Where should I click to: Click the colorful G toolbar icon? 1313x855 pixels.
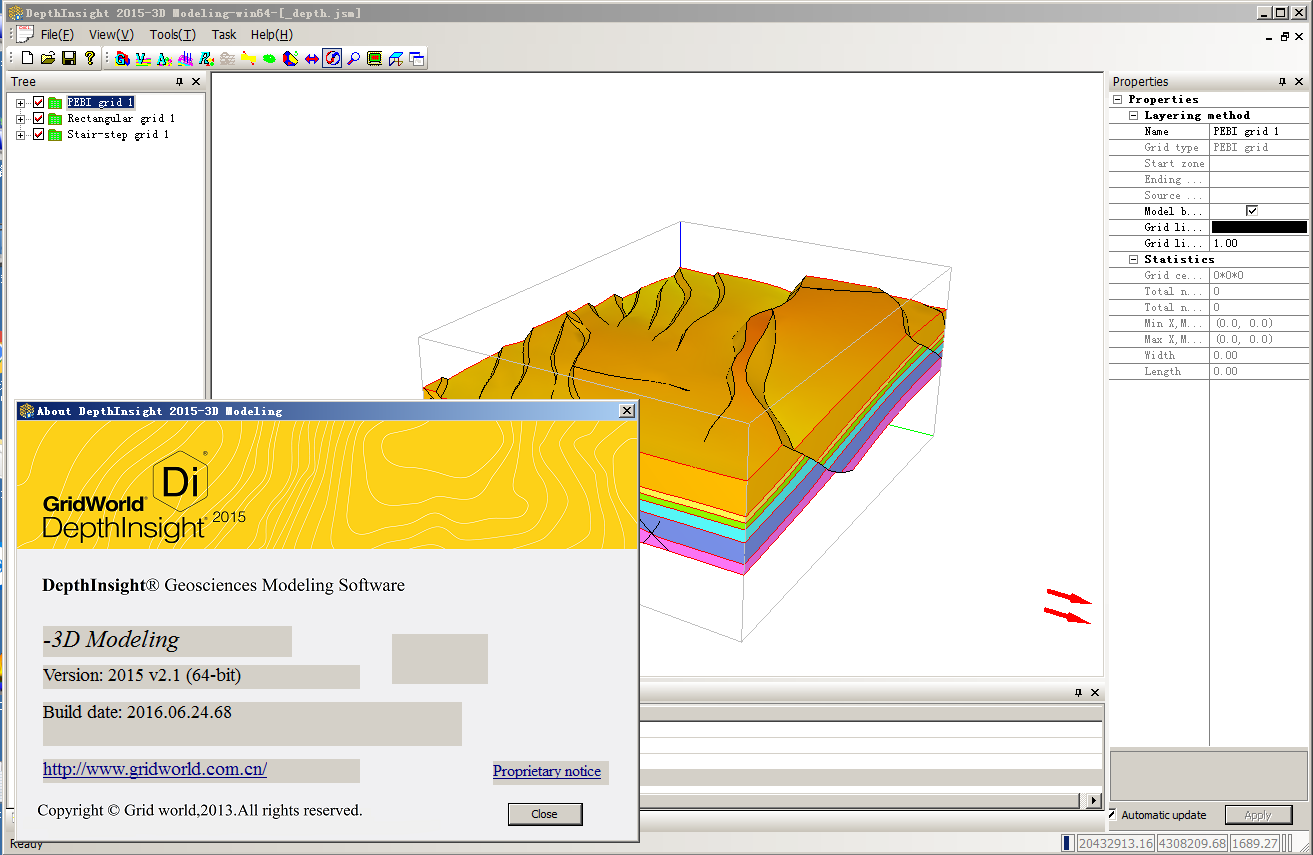(x=122, y=59)
